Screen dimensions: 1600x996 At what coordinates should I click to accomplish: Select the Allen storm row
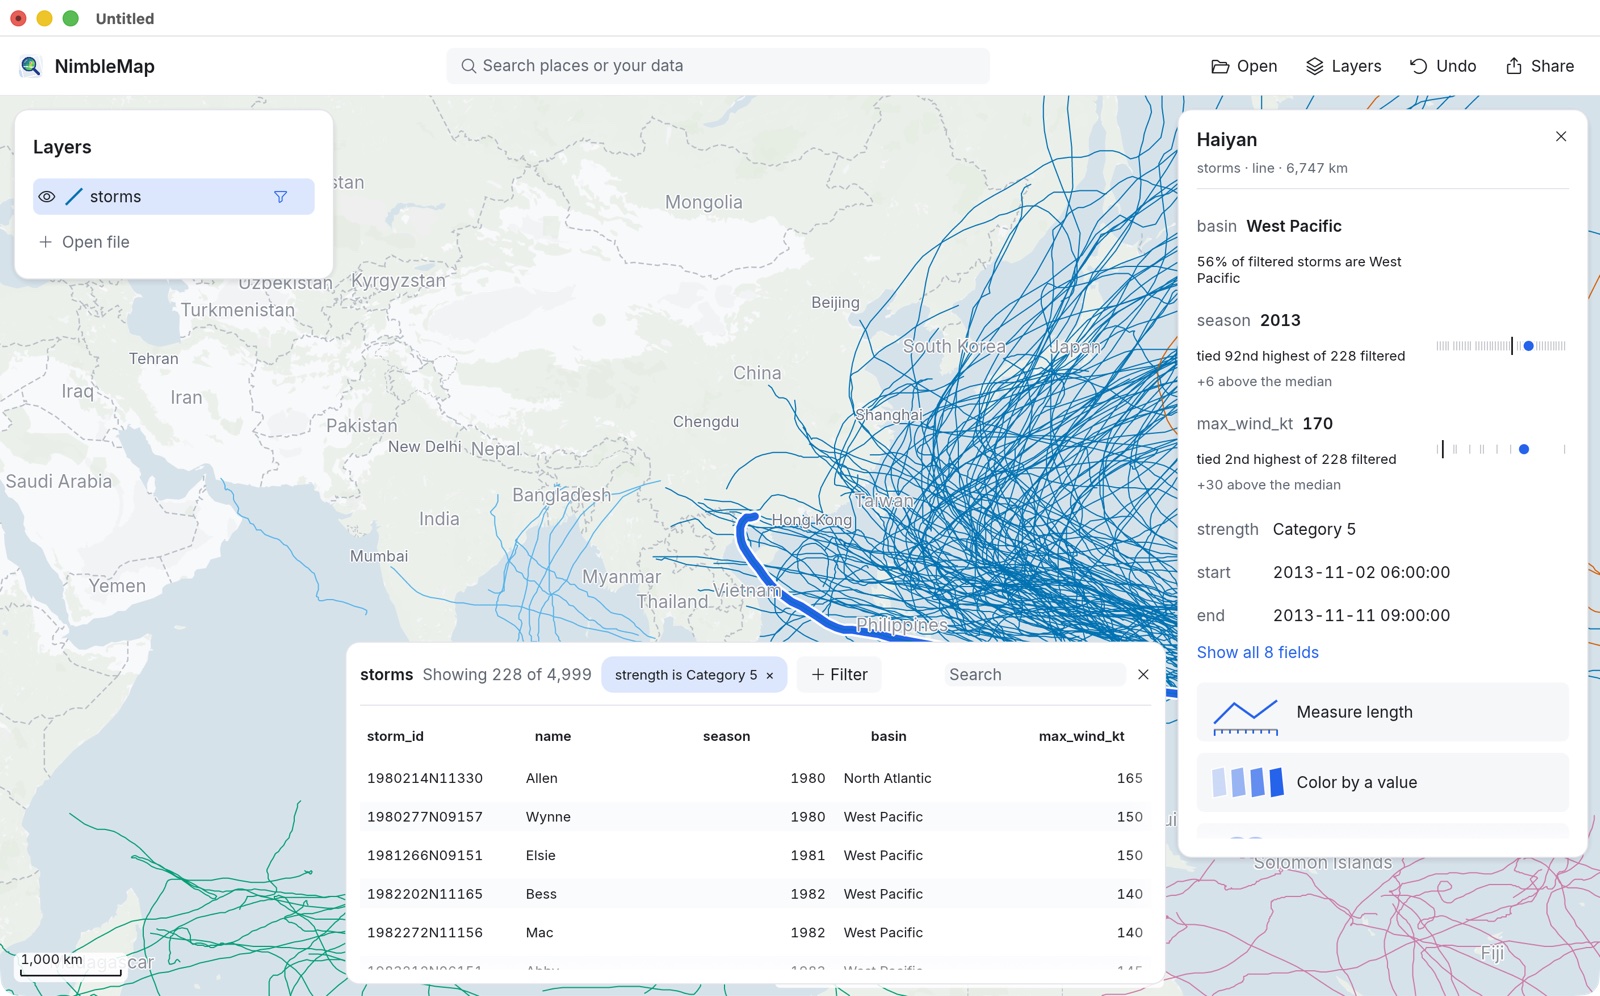coord(755,778)
